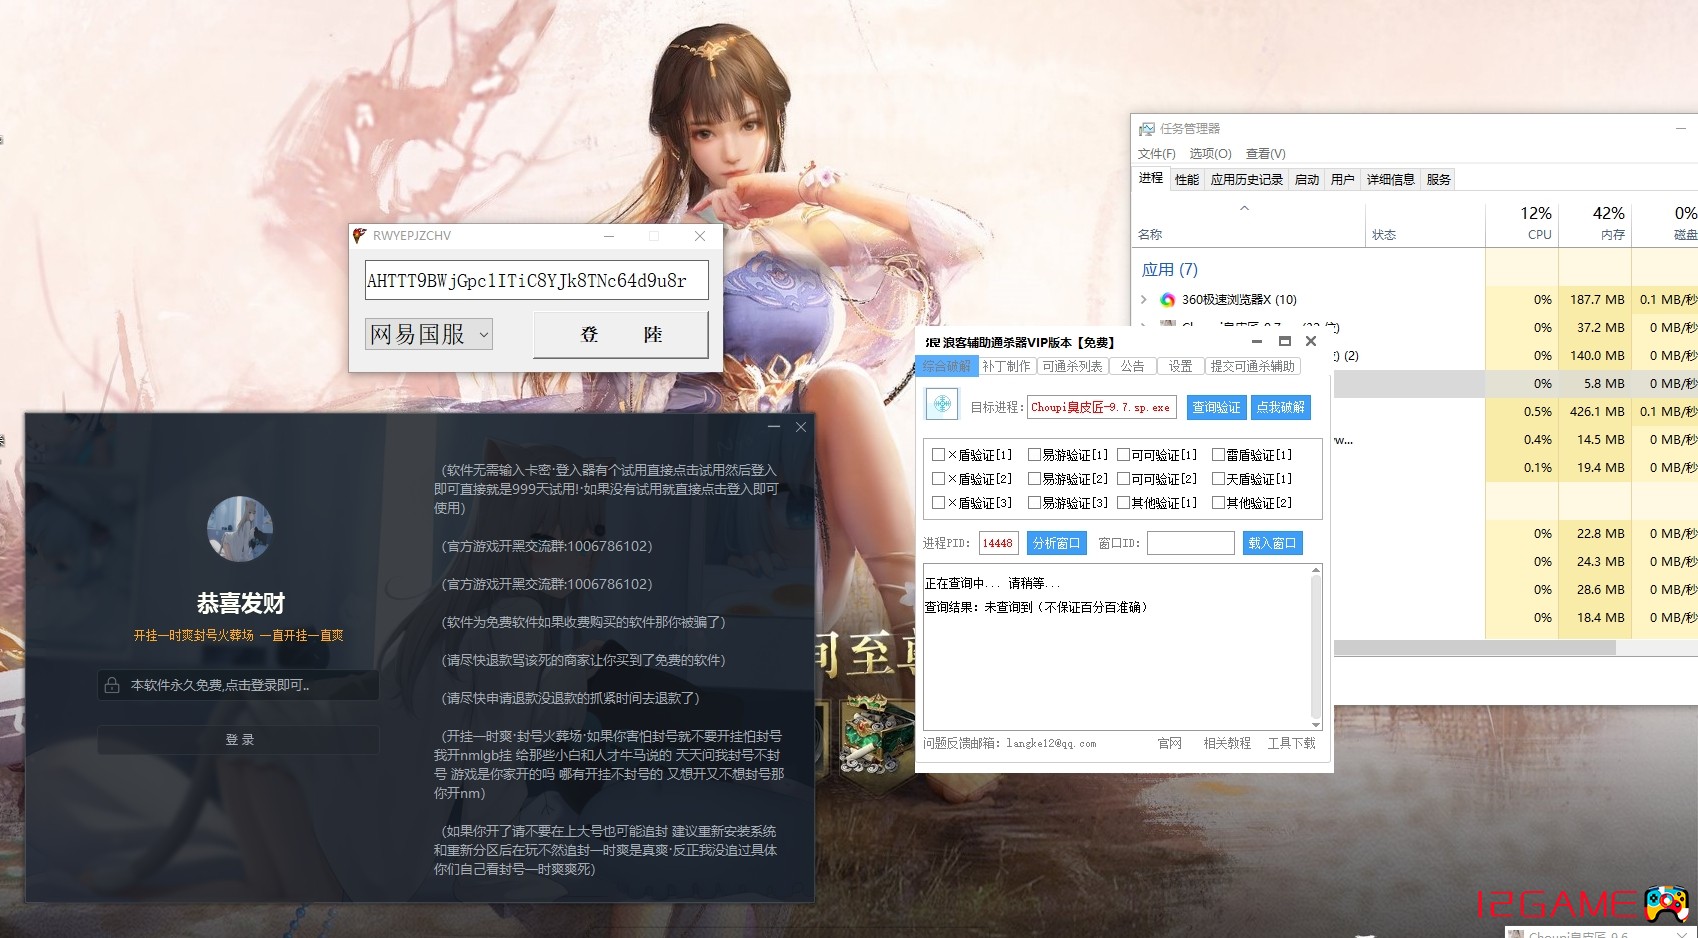The height and width of the screenshot is (938, 1698).
Task: Sort Task Manager by the CPU column
Action: coord(1522,223)
